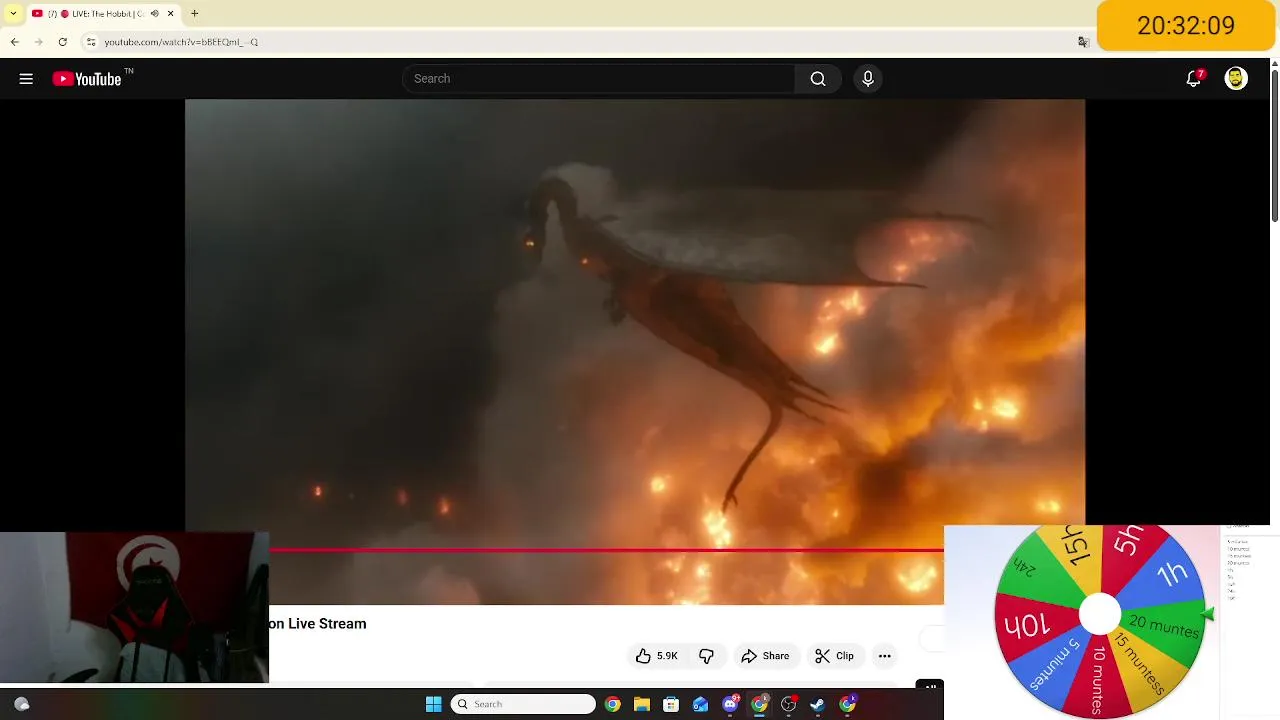This screenshot has width=1280, height=720.
Task: Open Steam from the taskbar
Action: pyautogui.click(x=818, y=704)
